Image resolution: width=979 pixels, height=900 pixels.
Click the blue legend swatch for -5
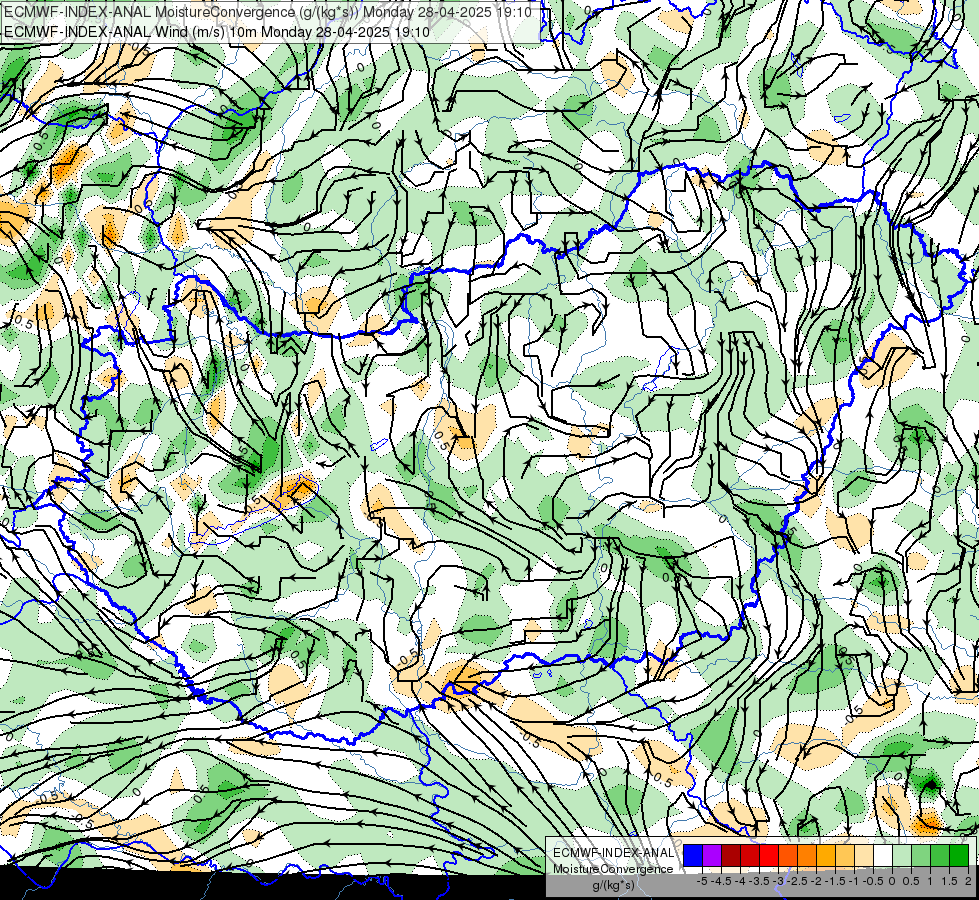point(693,856)
